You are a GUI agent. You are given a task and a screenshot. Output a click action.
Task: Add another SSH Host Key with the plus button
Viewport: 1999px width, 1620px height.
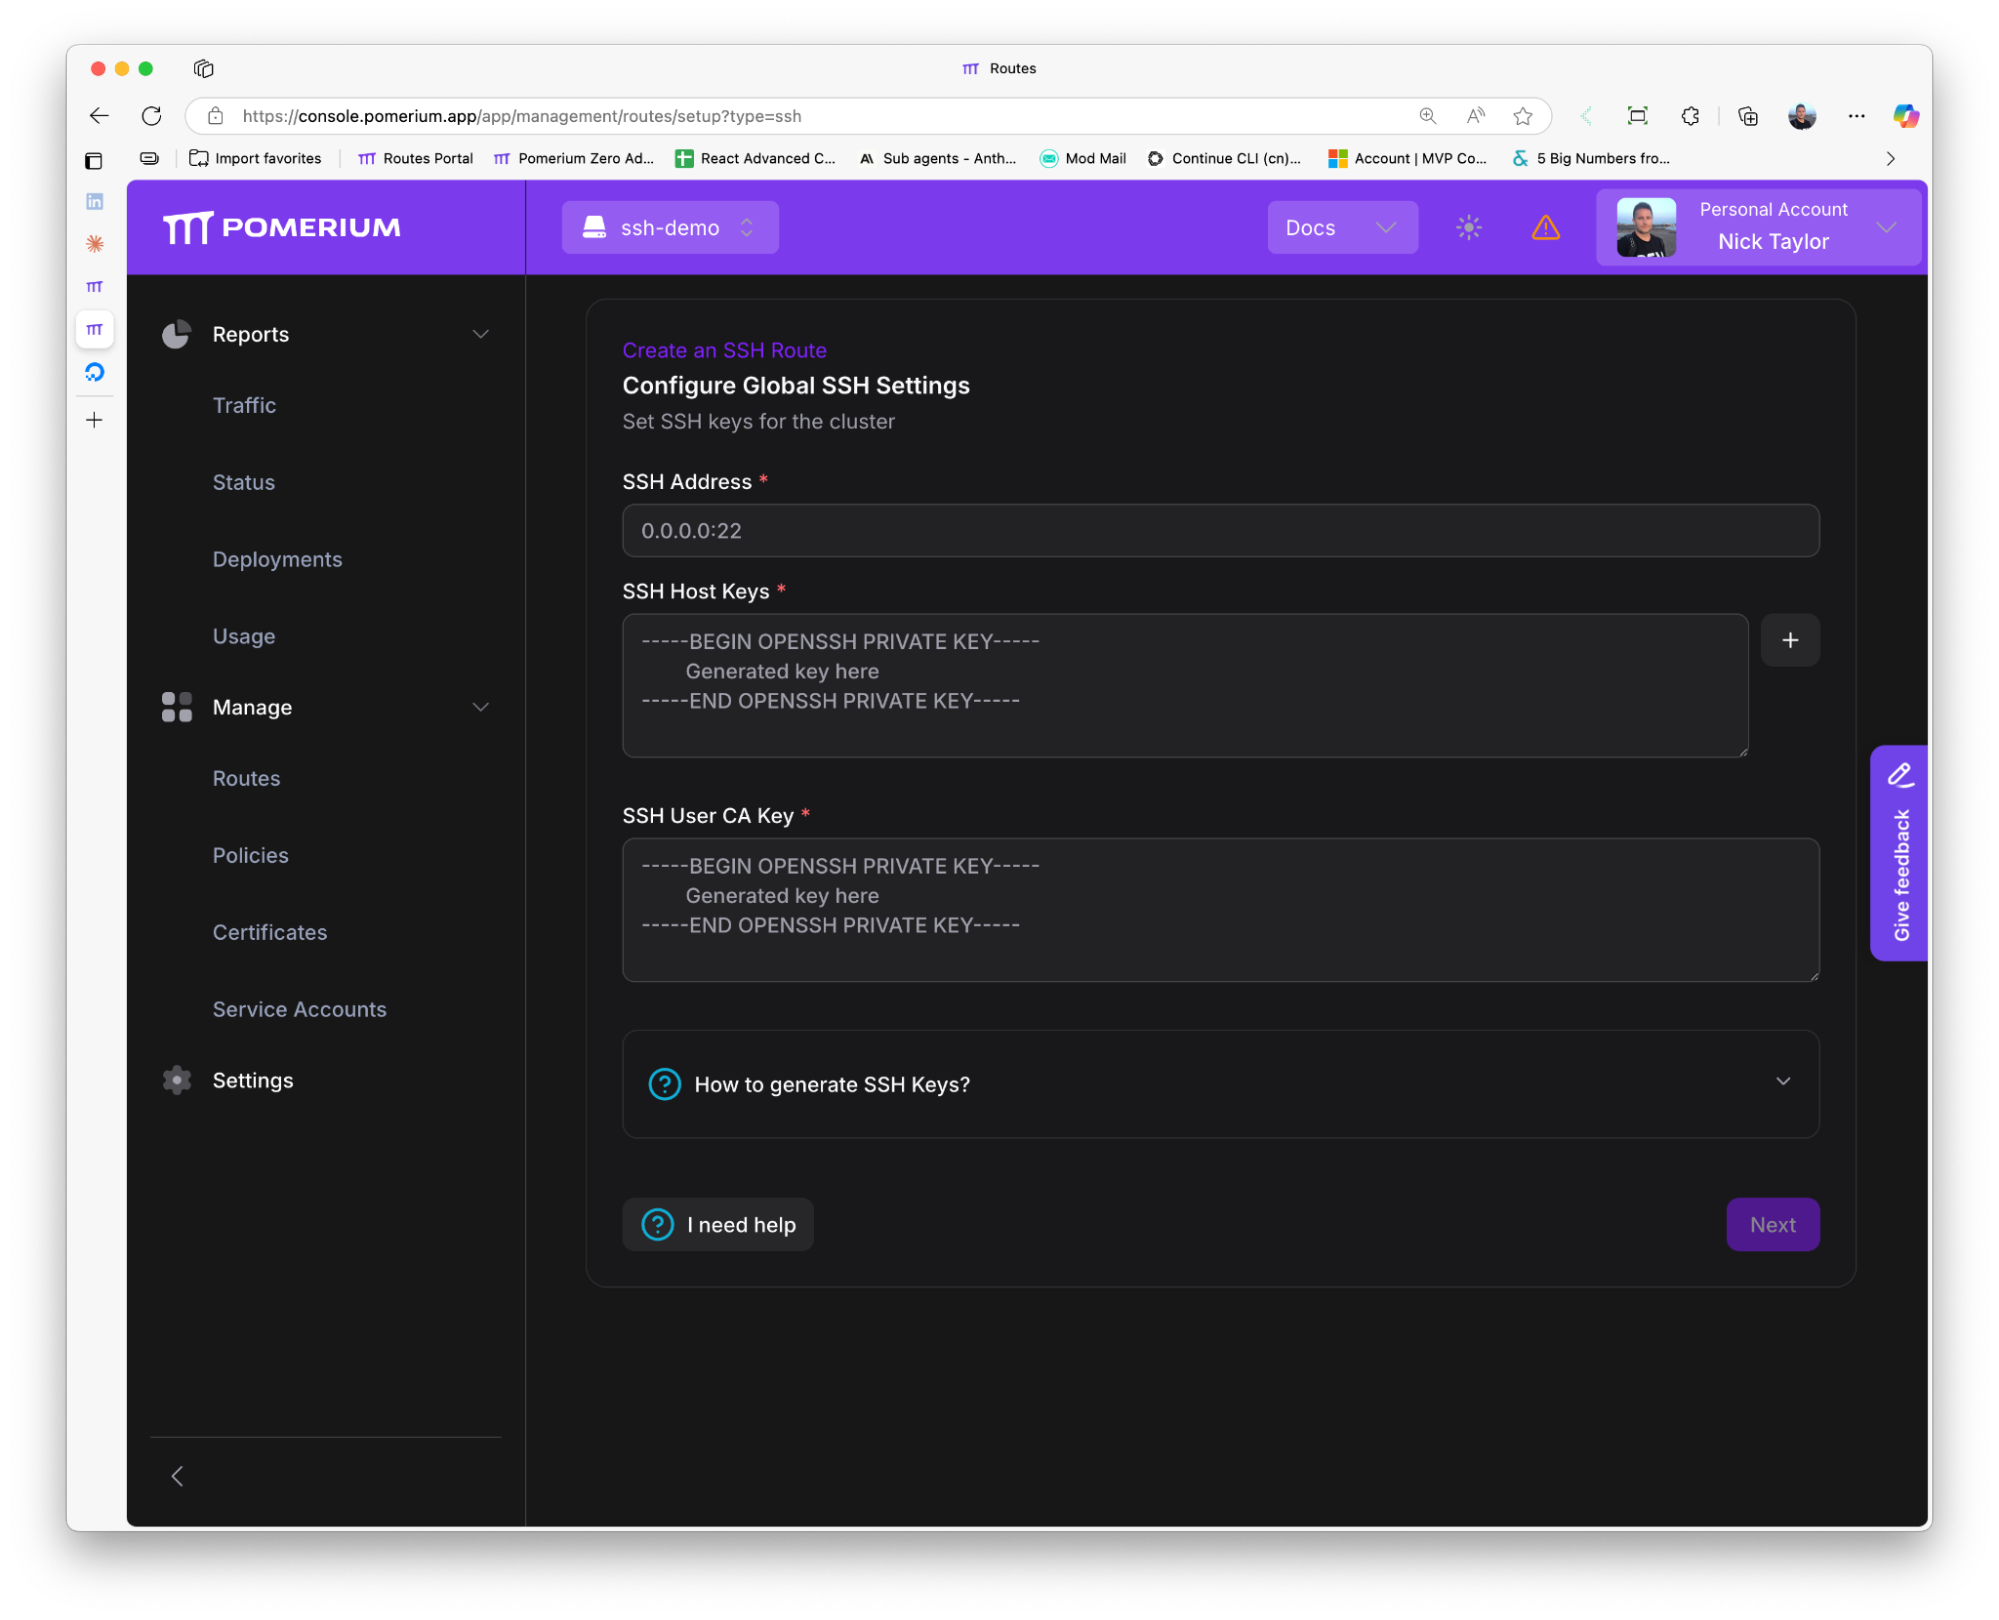click(x=1789, y=640)
